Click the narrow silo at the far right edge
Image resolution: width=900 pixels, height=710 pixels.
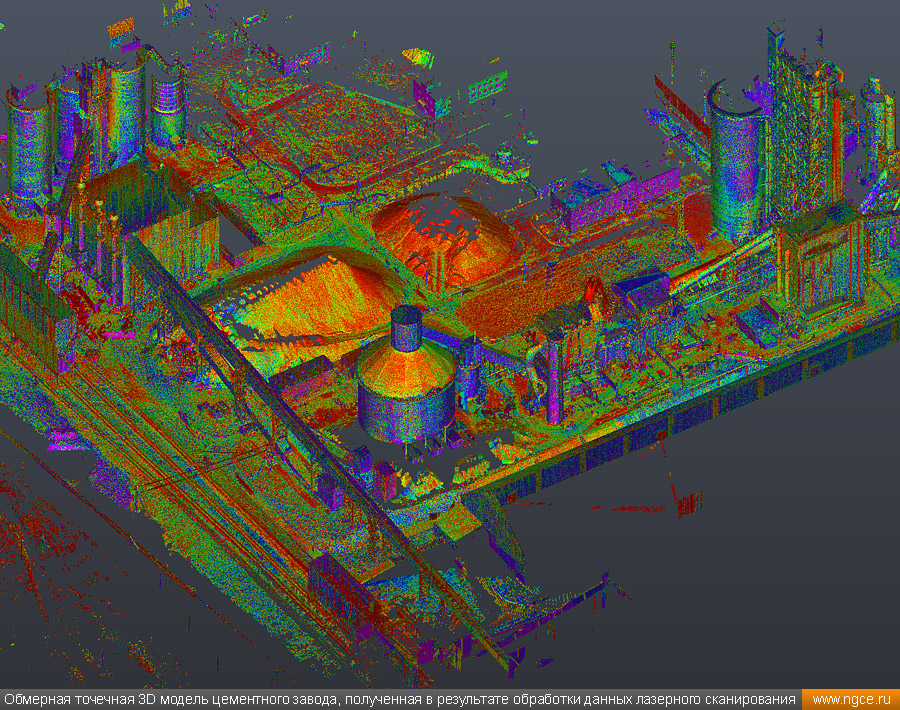point(878,125)
